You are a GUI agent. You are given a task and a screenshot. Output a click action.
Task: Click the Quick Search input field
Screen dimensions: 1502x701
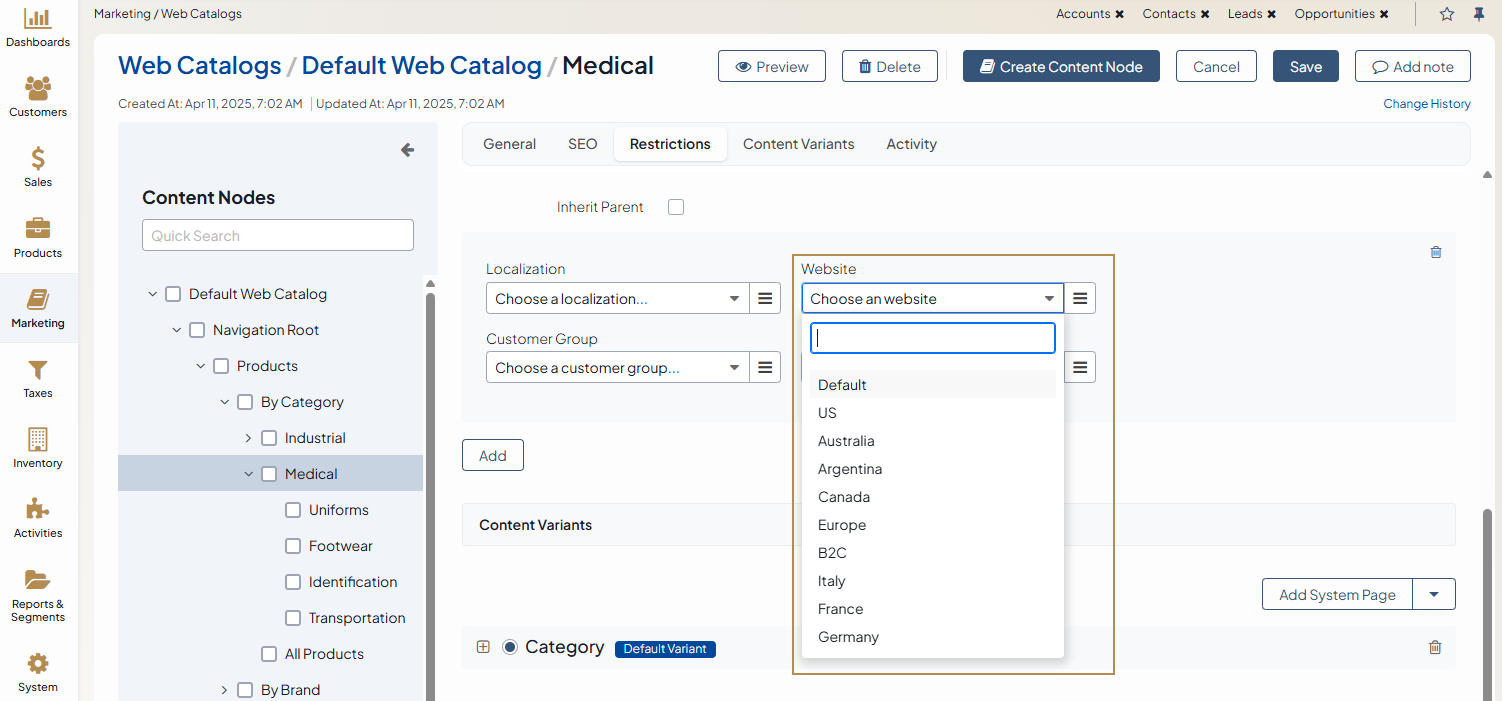pos(278,235)
